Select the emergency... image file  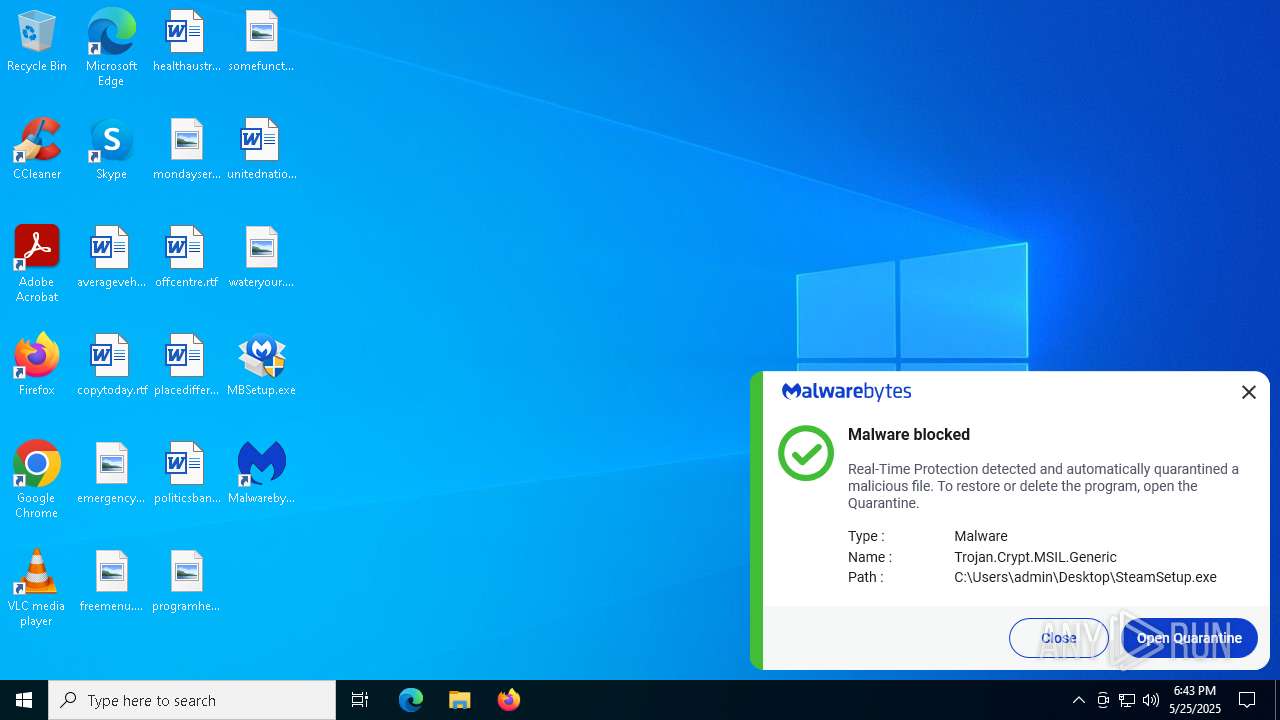[111, 474]
